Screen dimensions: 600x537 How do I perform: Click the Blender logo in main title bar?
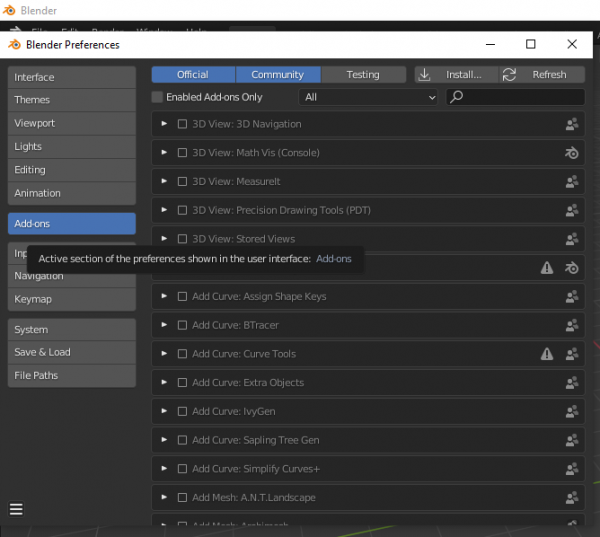tap(9, 10)
